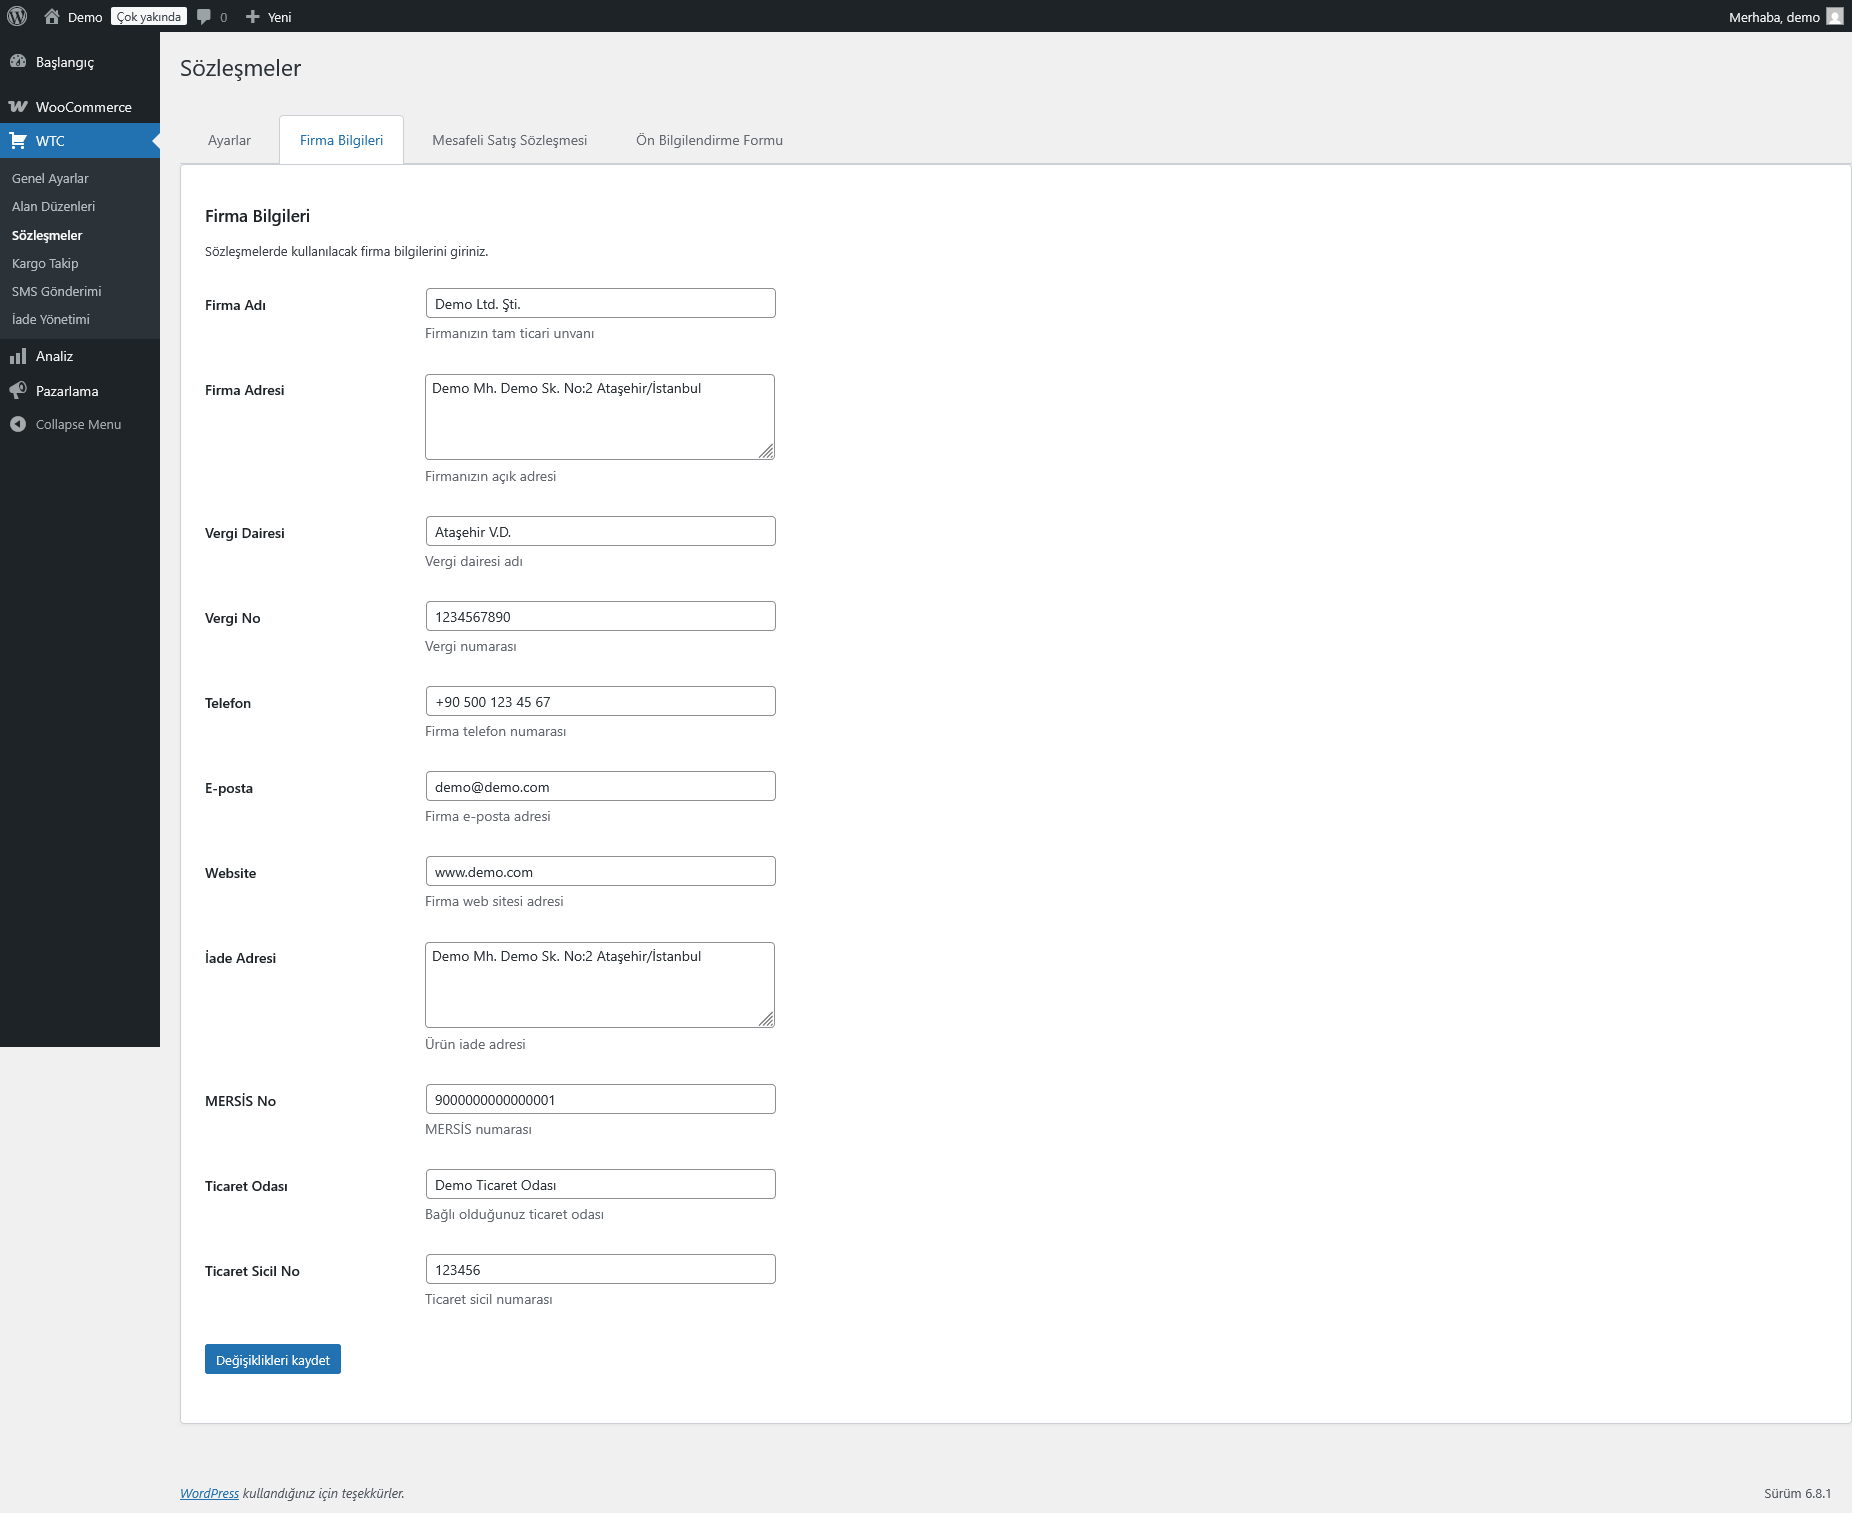Click the Başlangıç dashboard icon
The height and width of the screenshot is (1513, 1852).
coord(18,61)
